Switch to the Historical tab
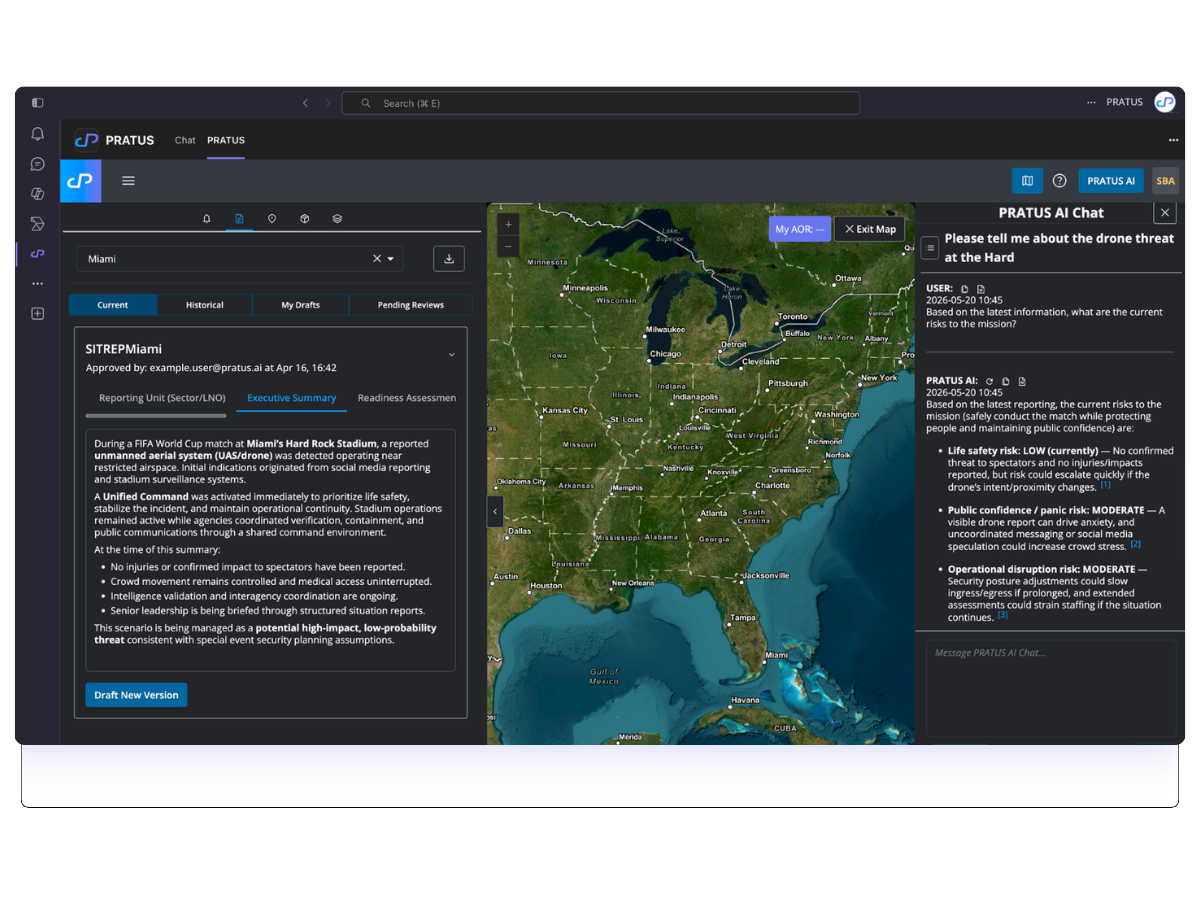 point(205,305)
